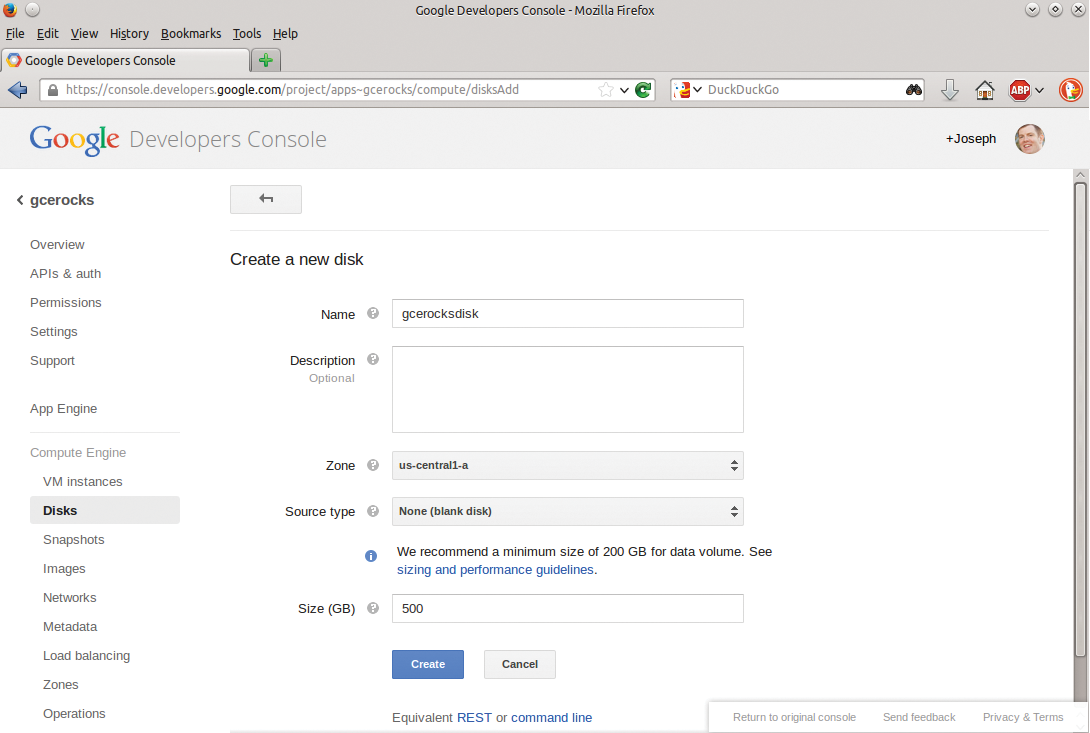Click the Adblock Plus ABP icon

point(1020,90)
